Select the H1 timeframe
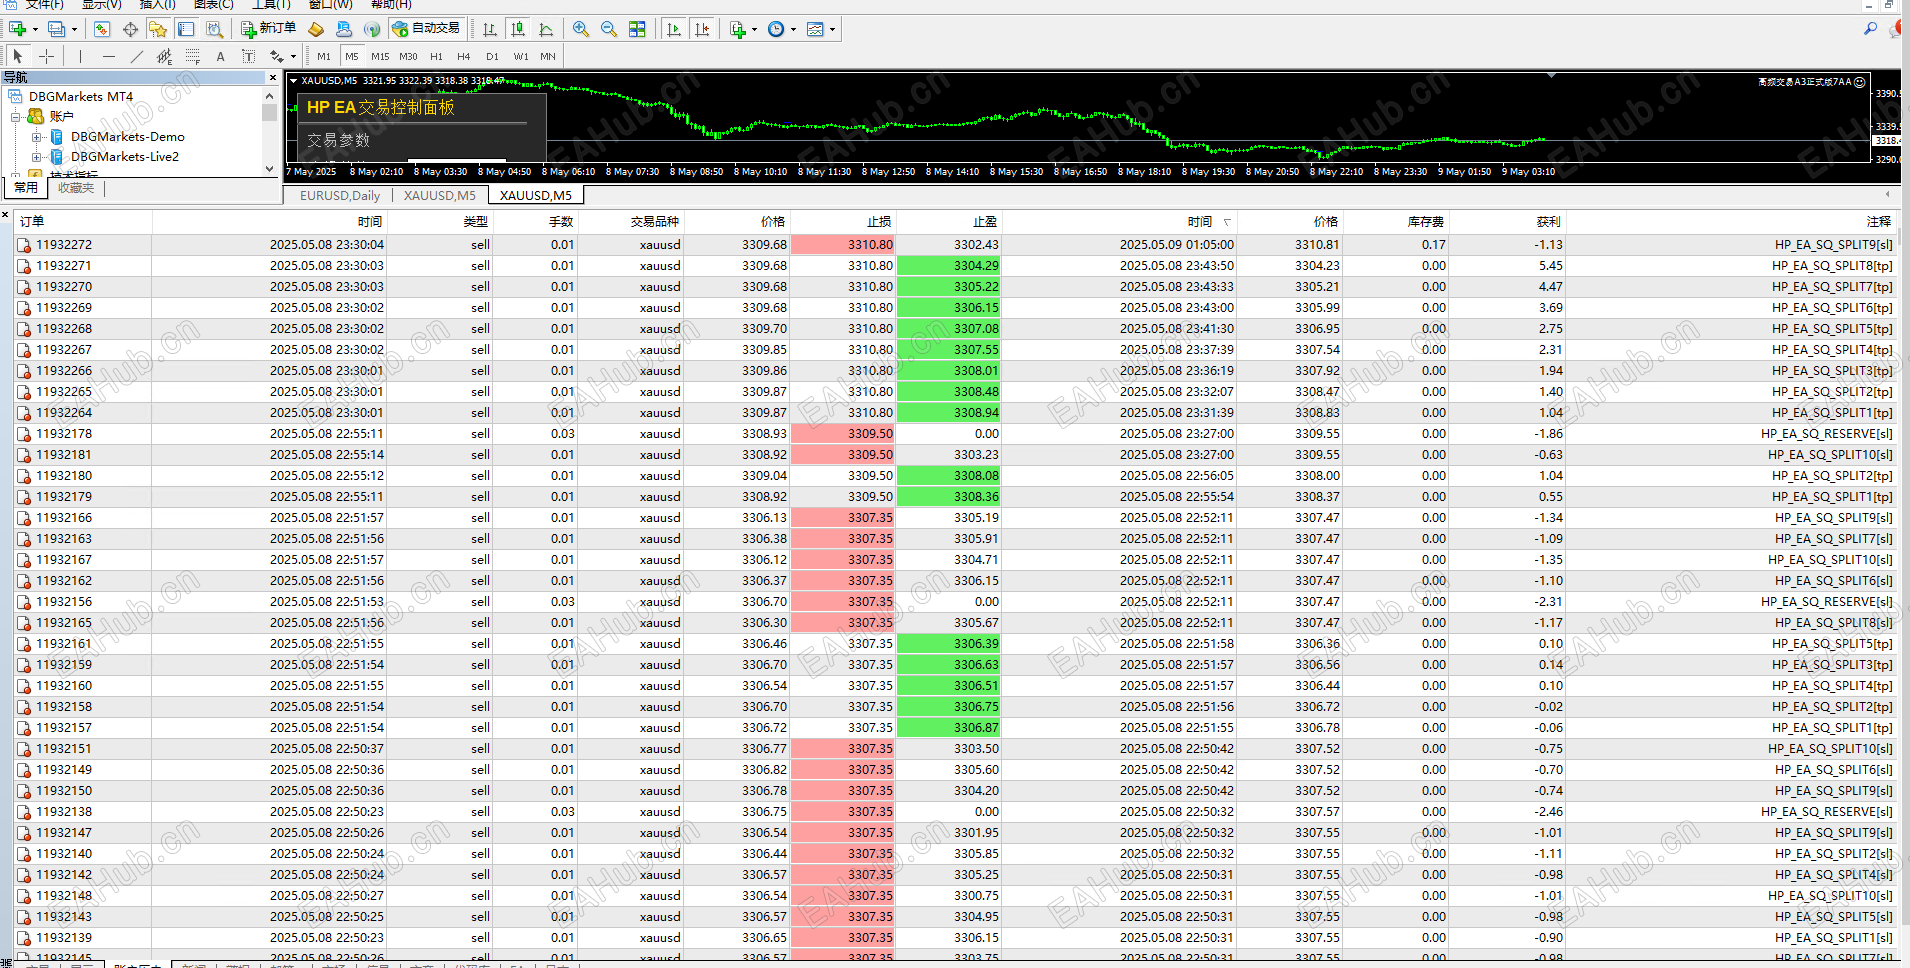1910x968 pixels. pyautogui.click(x=436, y=57)
